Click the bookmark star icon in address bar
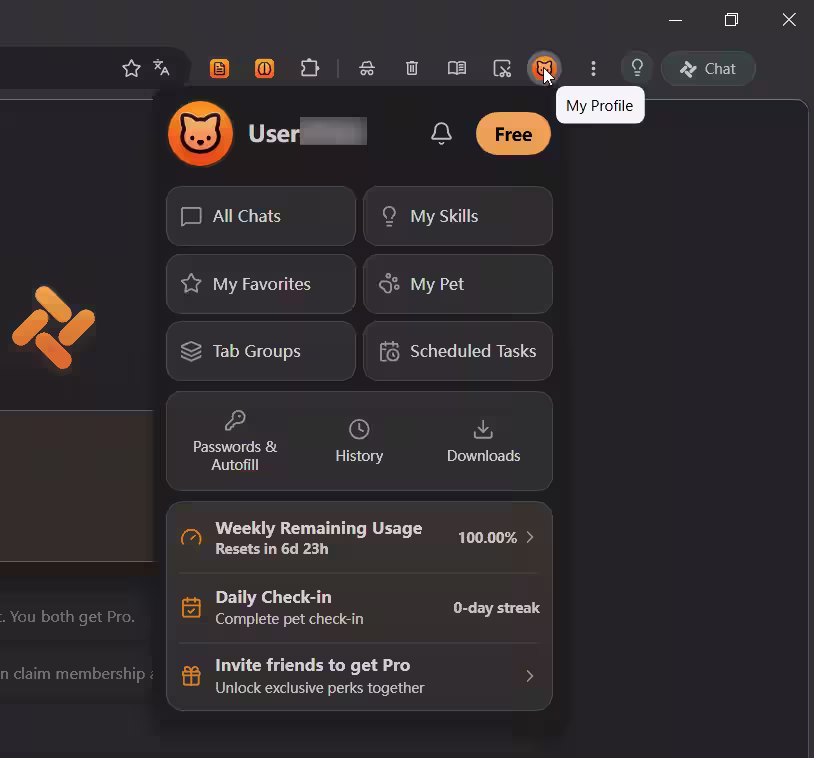 click(131, 68)
